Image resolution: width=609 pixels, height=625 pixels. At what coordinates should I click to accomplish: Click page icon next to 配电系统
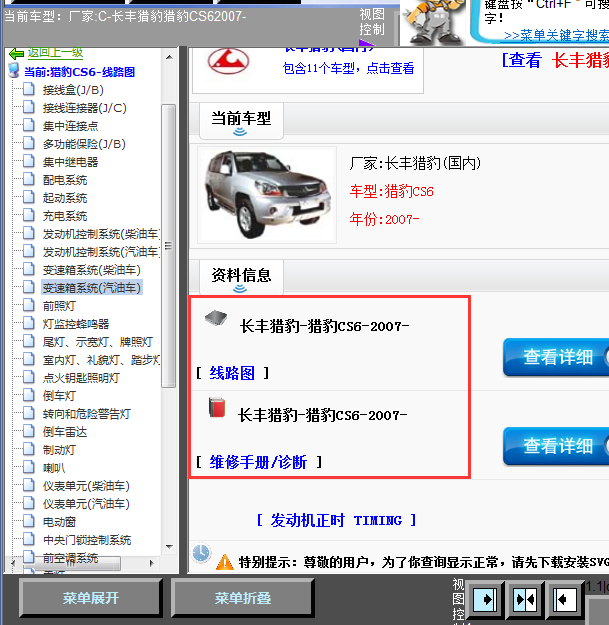pos(28,179)
